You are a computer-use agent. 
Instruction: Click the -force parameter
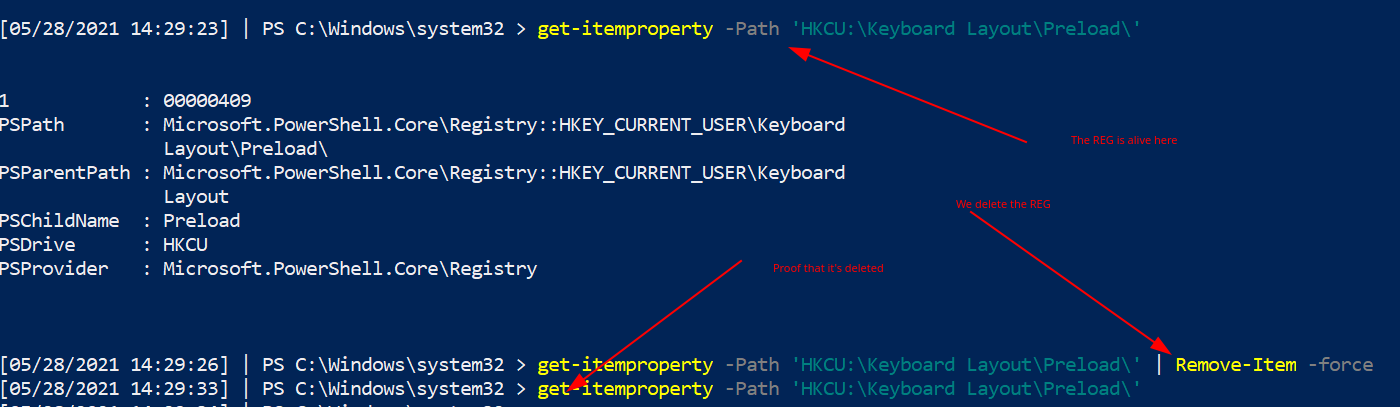tap(1340, 365)
